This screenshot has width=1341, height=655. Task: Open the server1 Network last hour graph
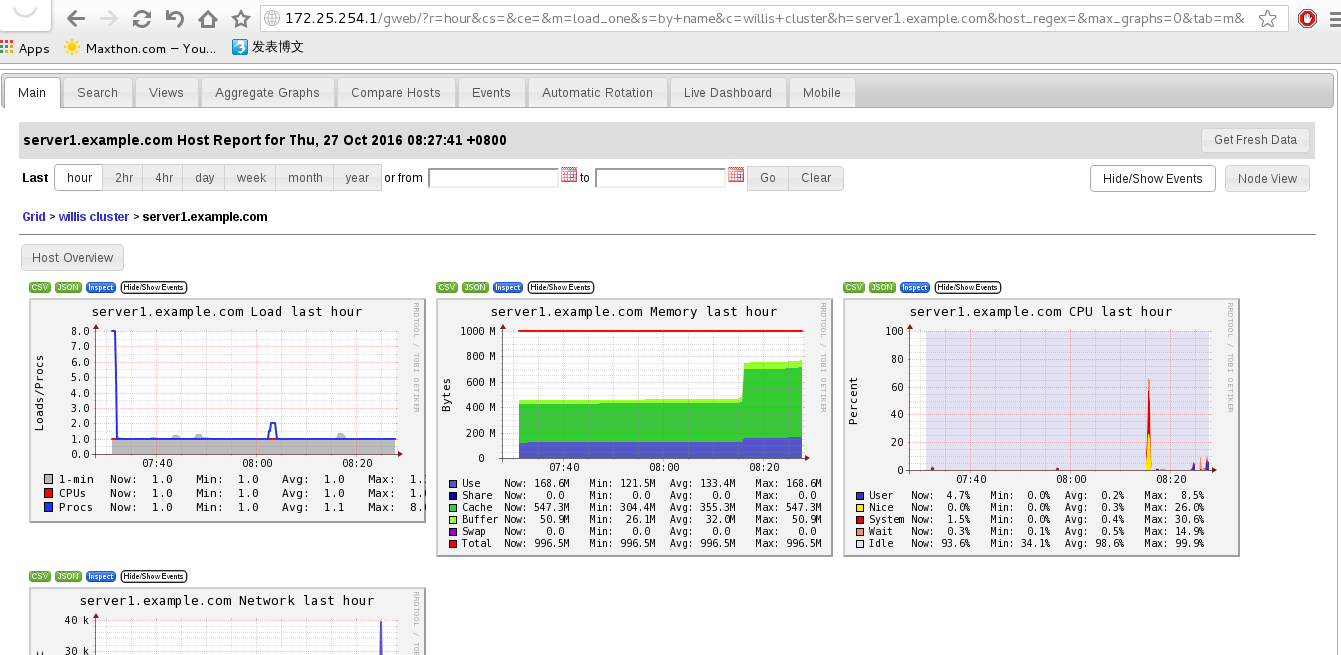[227, 621]
